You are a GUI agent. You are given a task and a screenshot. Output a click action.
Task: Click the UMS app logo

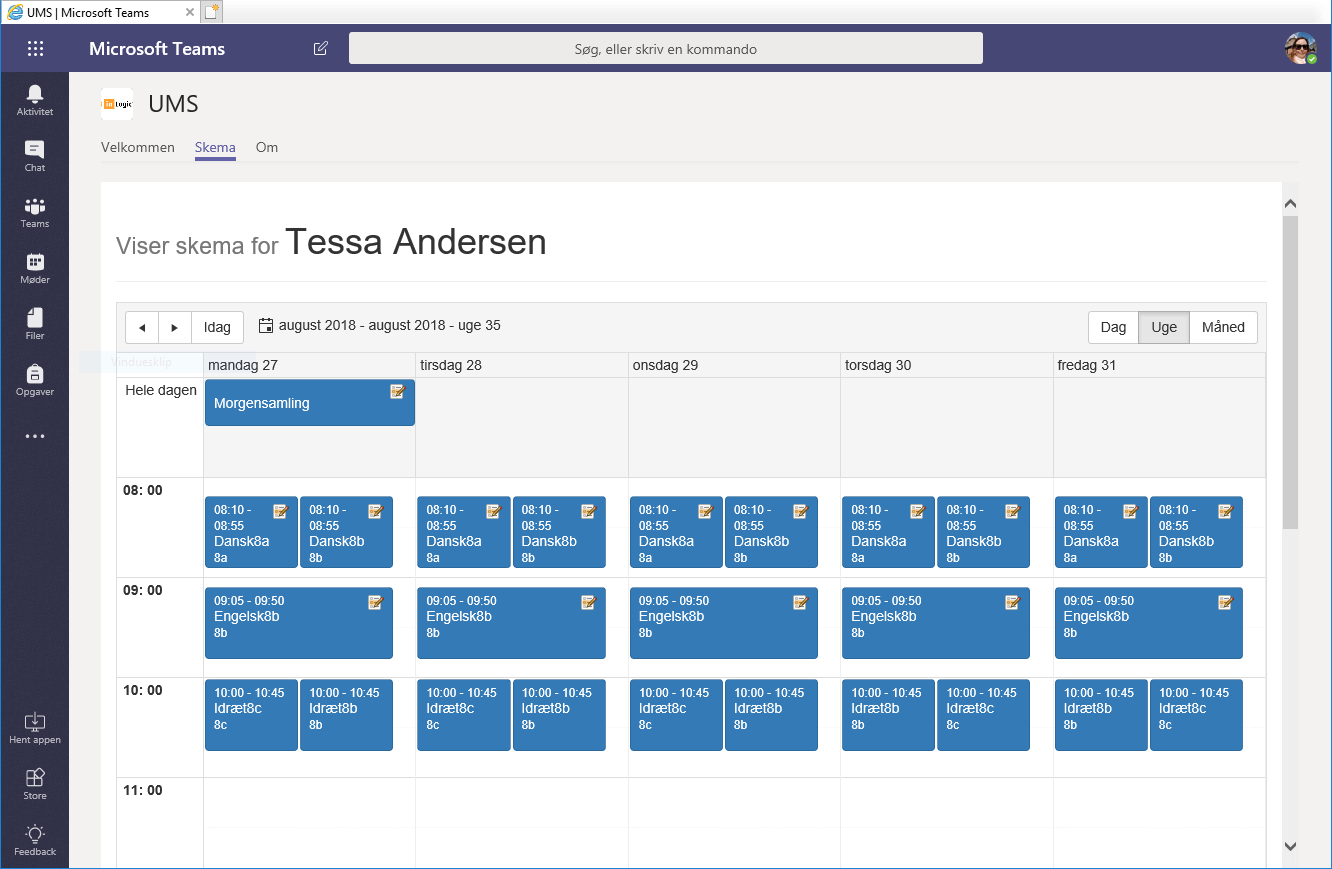click(117, 104)
